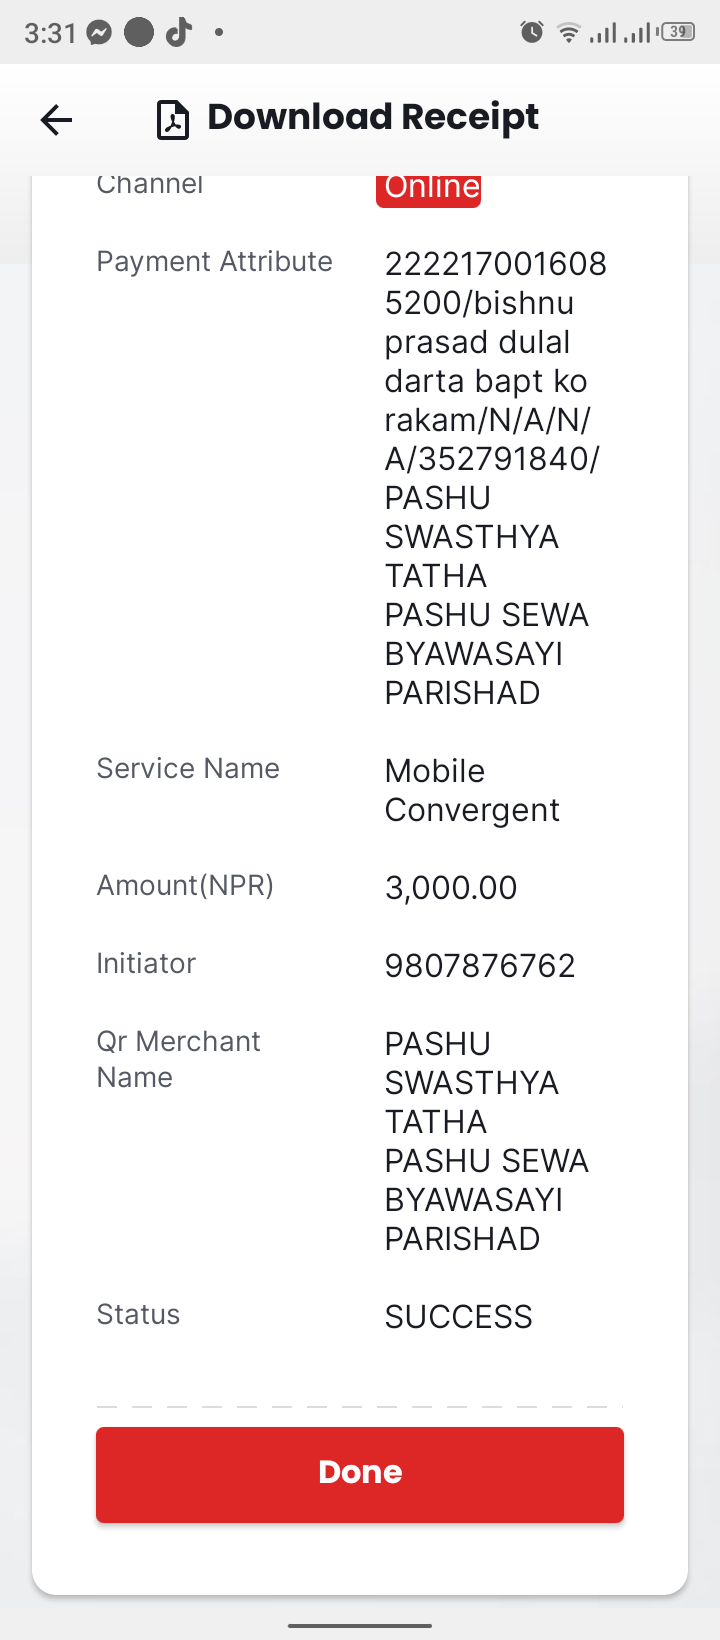Tap the Wi-Fi status icon
The image size is (720, 1640).
[x=569, y=33]
